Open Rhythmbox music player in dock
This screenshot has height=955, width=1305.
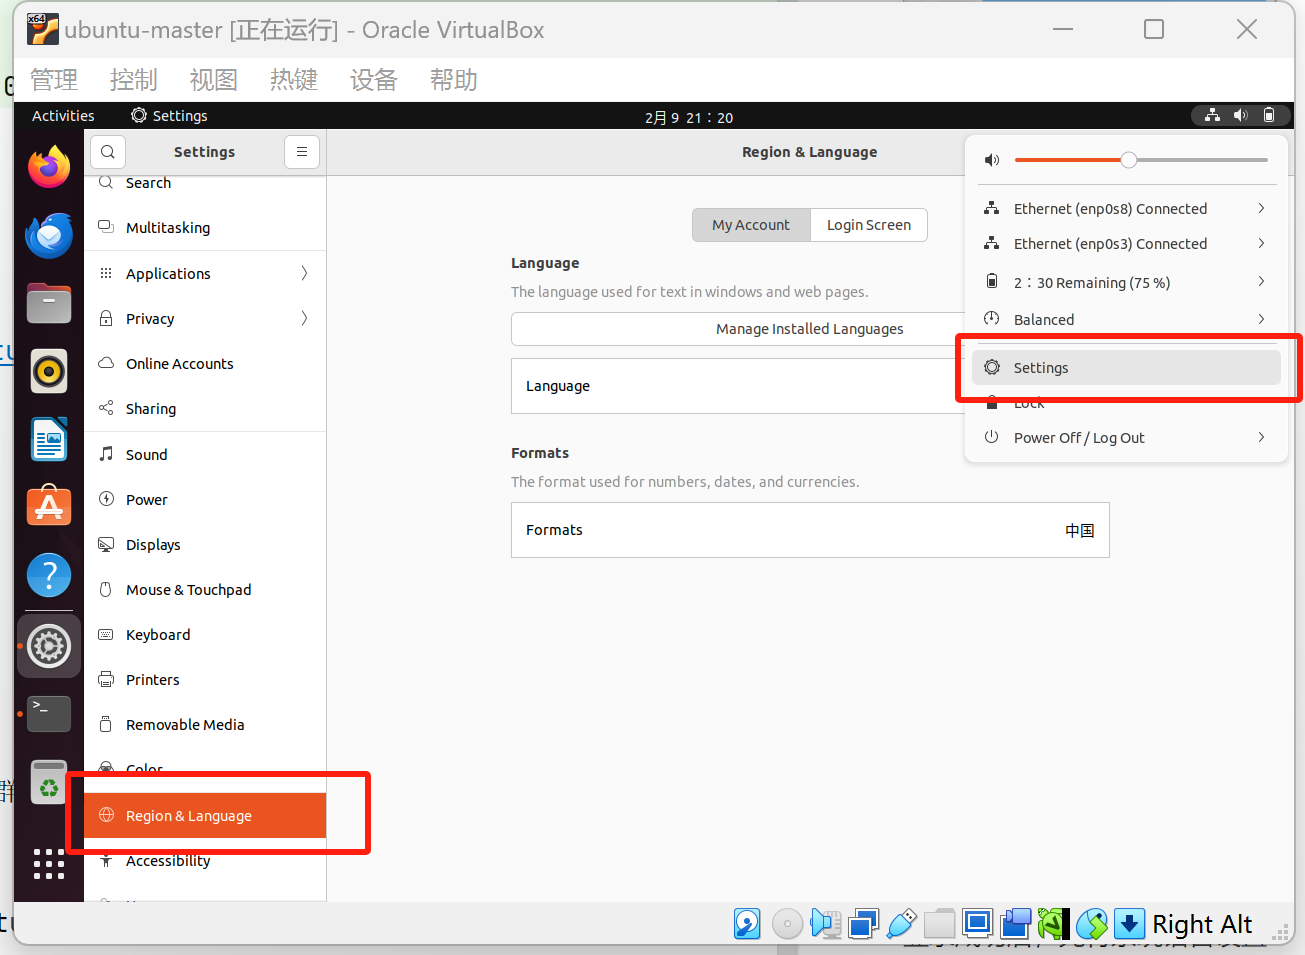49,372
